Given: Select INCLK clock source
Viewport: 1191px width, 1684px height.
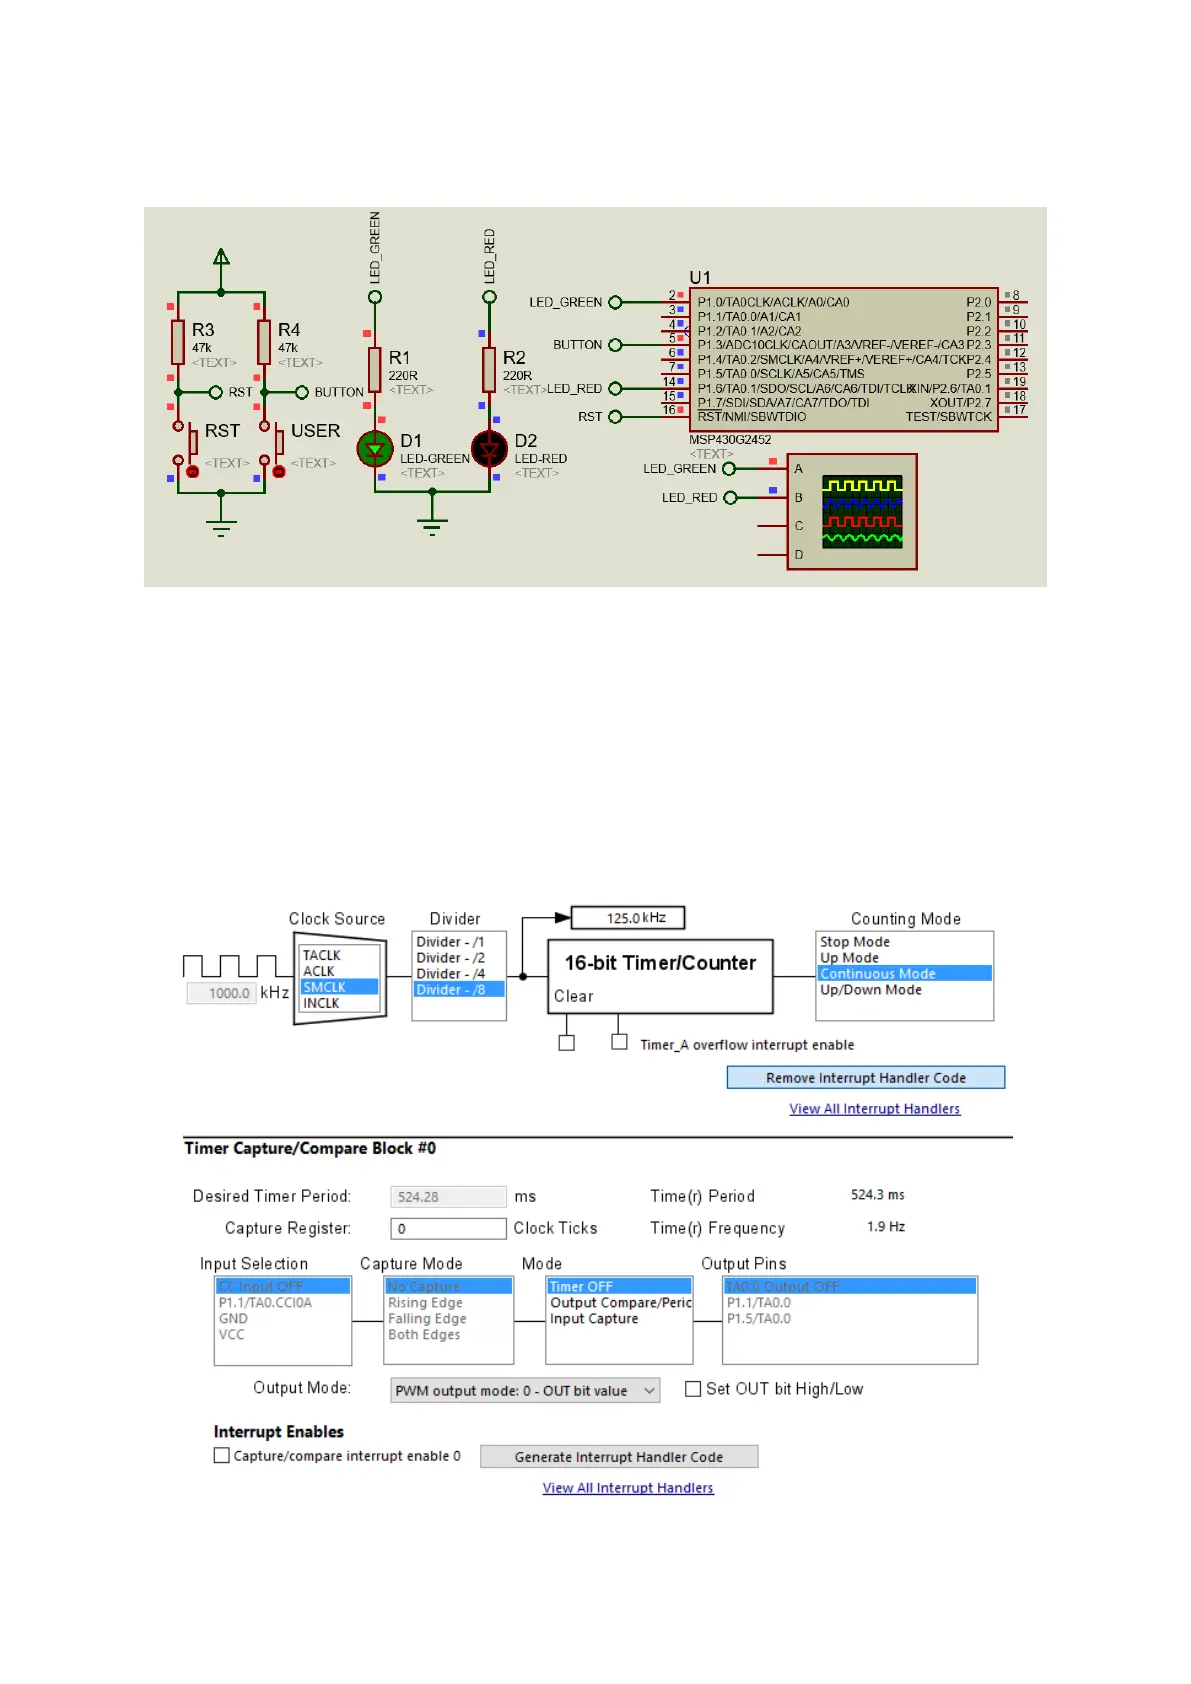Looking at the screenshot, I should coord(340,1003).
